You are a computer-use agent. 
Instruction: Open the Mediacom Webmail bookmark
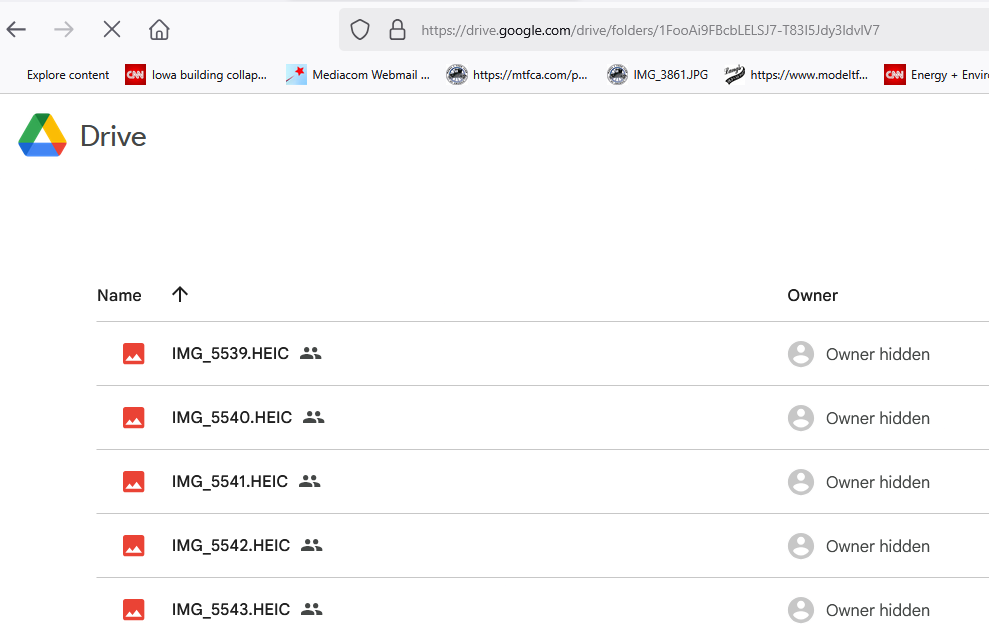(x=358, y=75)
